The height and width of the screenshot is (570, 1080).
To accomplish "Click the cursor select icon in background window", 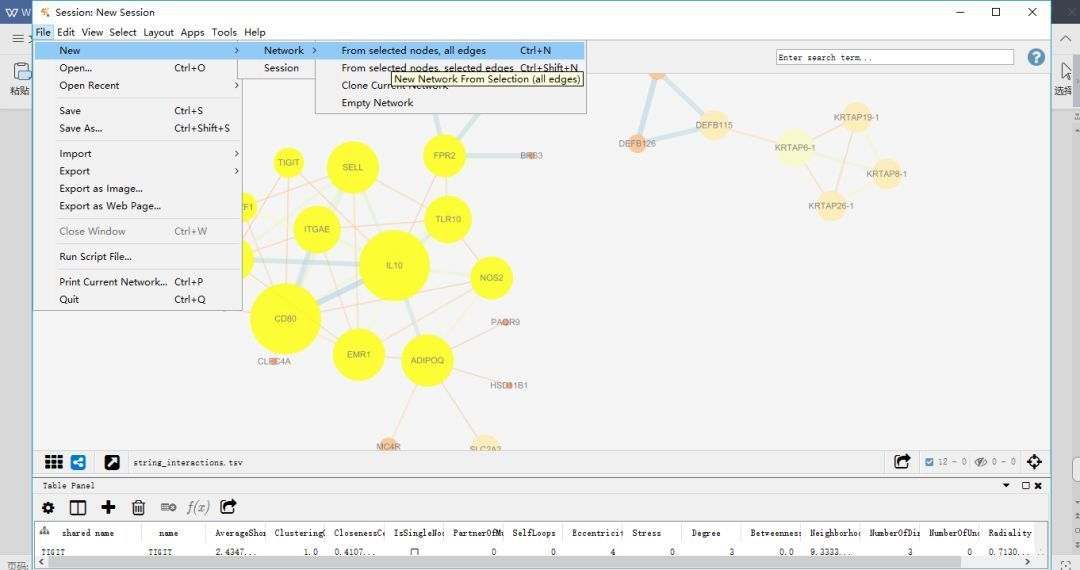I will pyautogui.click(x=1066, y=71).
